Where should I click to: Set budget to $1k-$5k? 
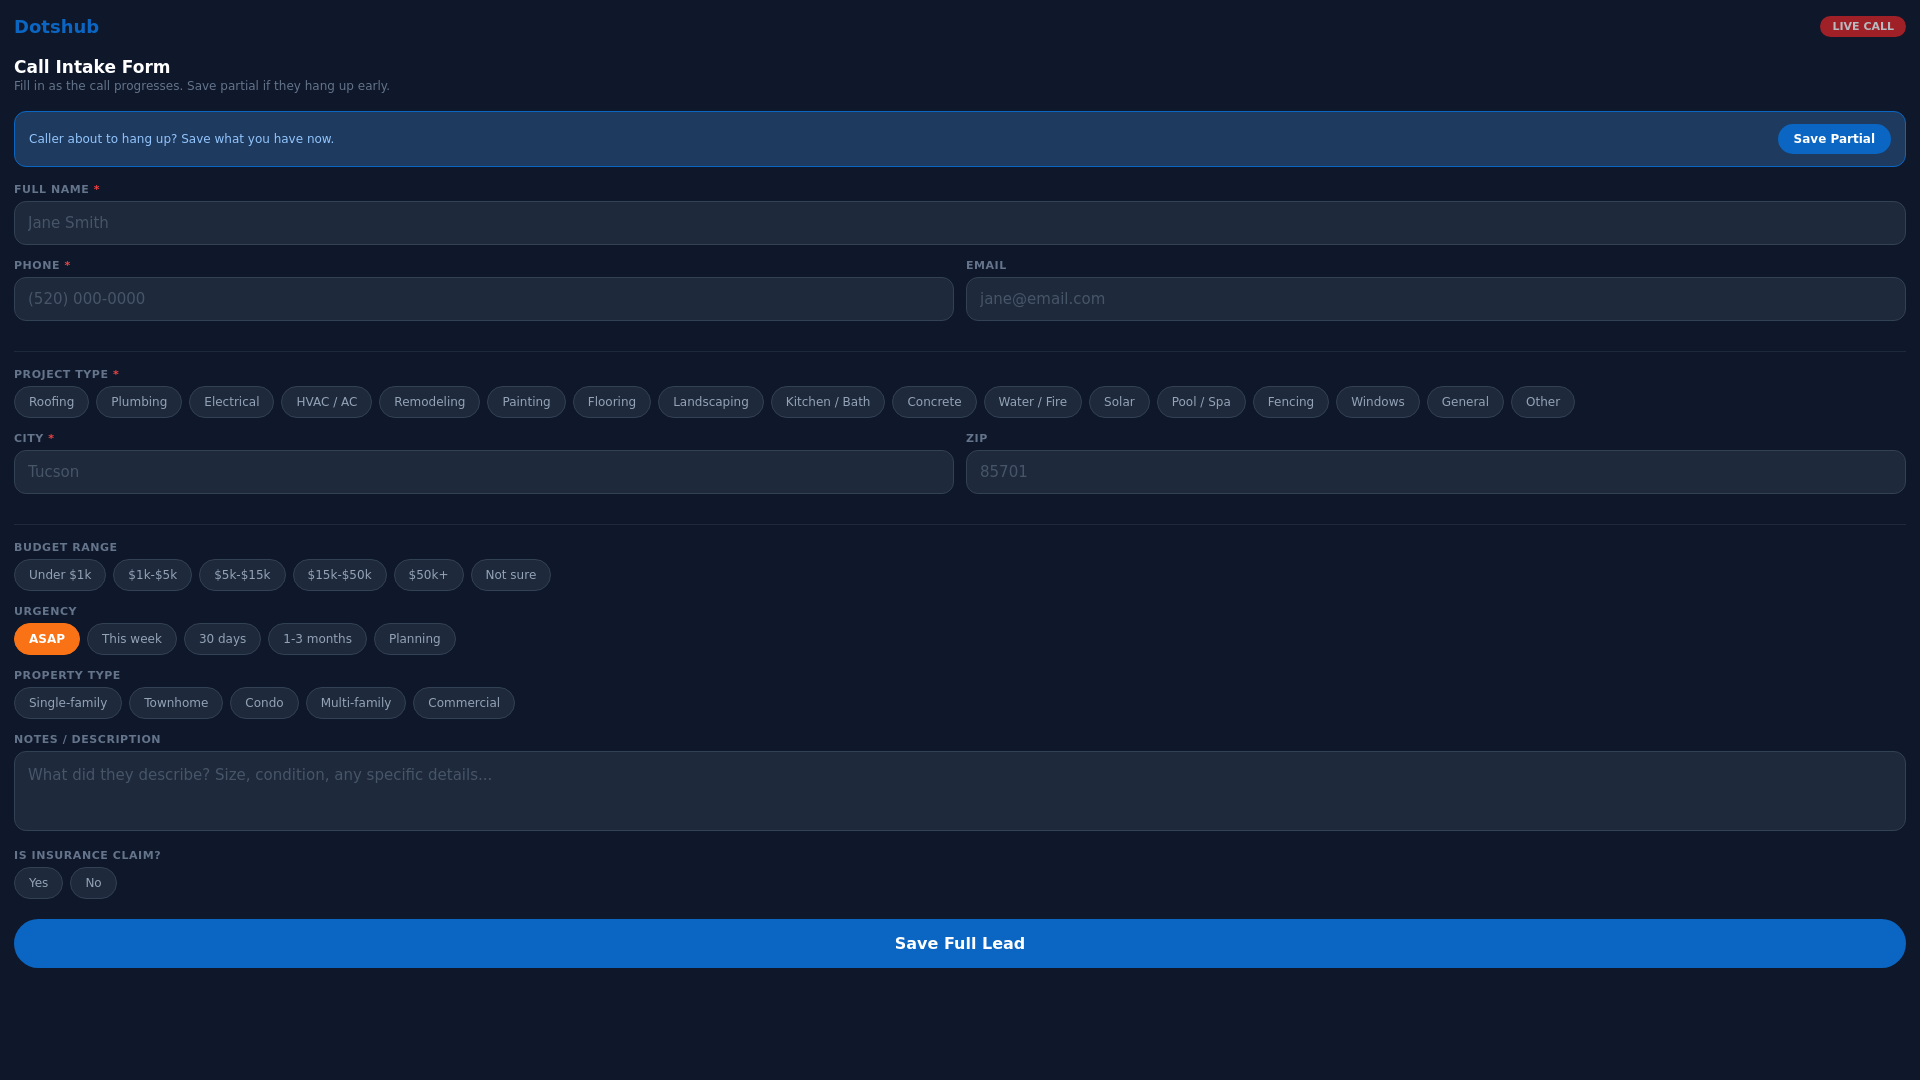152,575
